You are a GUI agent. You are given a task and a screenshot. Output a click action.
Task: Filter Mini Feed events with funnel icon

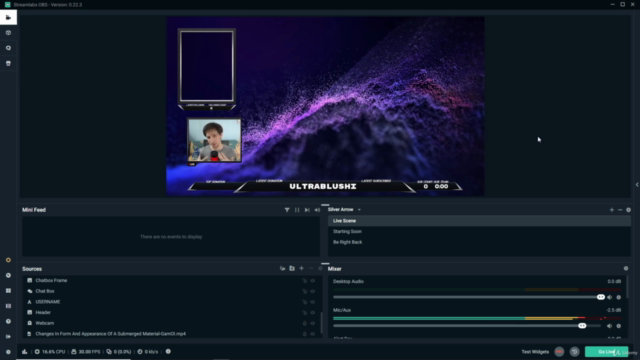pos(287,210)
